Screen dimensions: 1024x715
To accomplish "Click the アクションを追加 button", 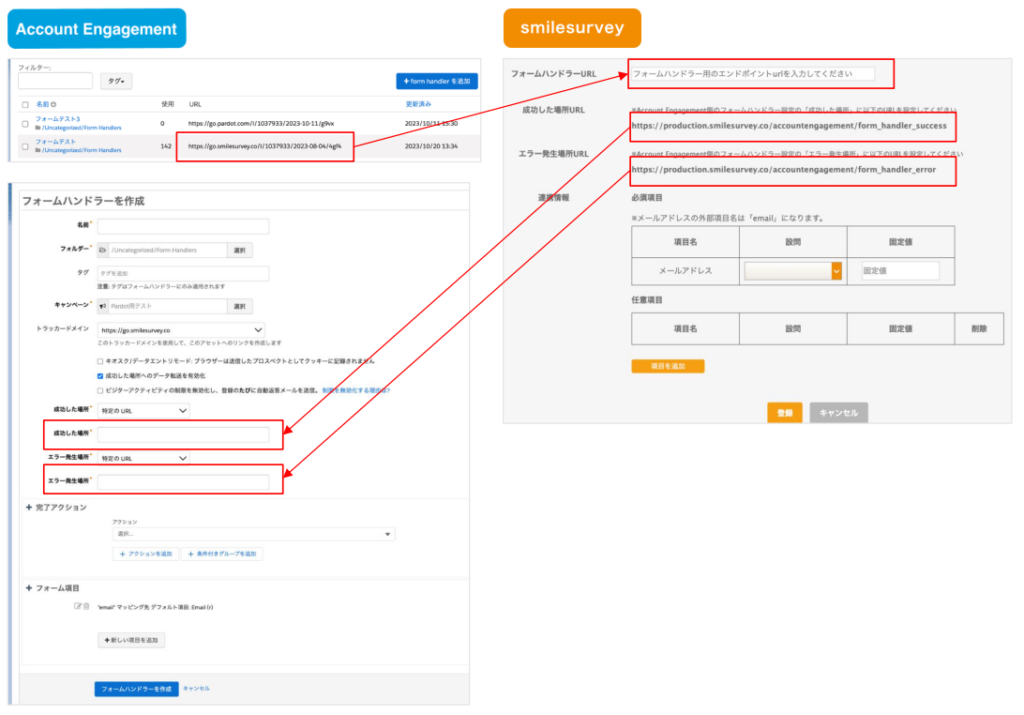I will tap(146, 554).
